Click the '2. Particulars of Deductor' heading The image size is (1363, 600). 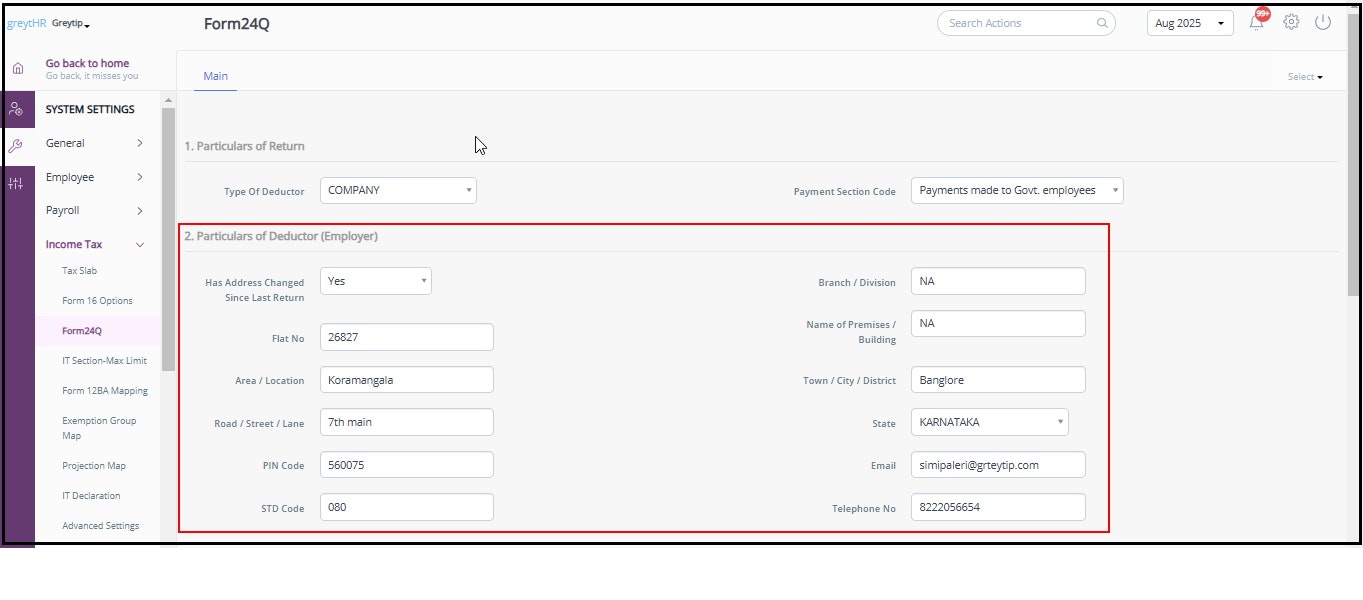[281, 236]
